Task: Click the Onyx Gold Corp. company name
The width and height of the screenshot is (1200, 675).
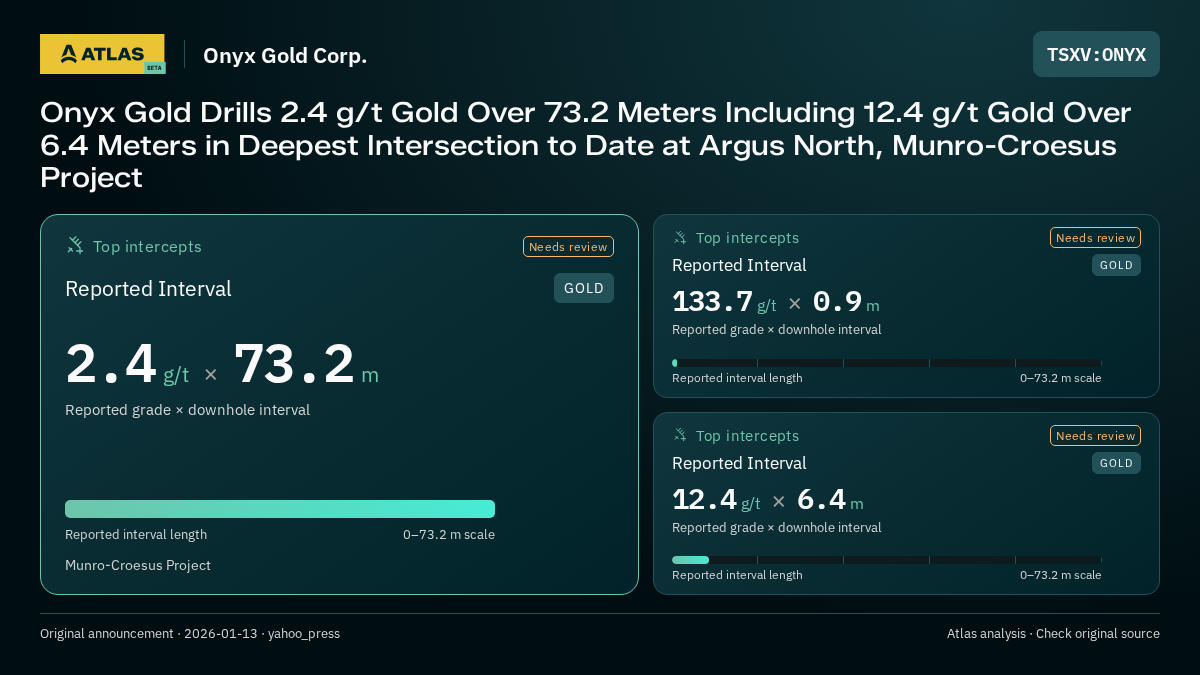Action: pos(285,56)
